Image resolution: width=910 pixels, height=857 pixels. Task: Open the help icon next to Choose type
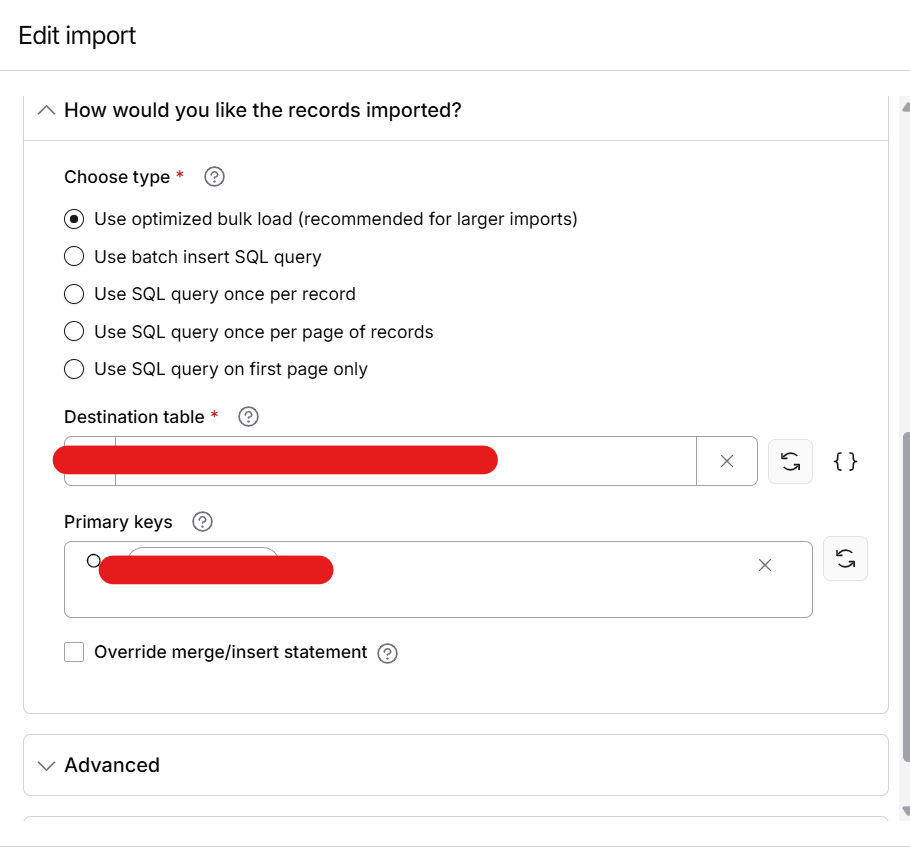214,176
